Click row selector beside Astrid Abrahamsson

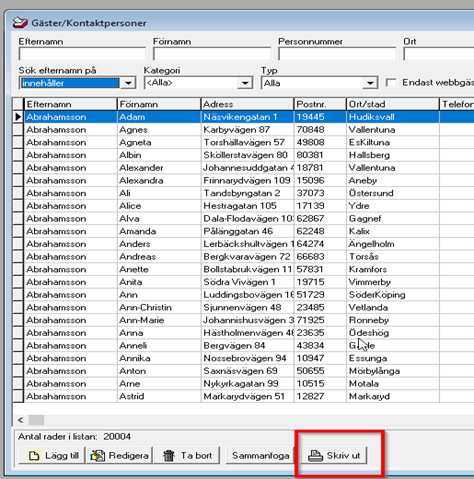(18, 396)
